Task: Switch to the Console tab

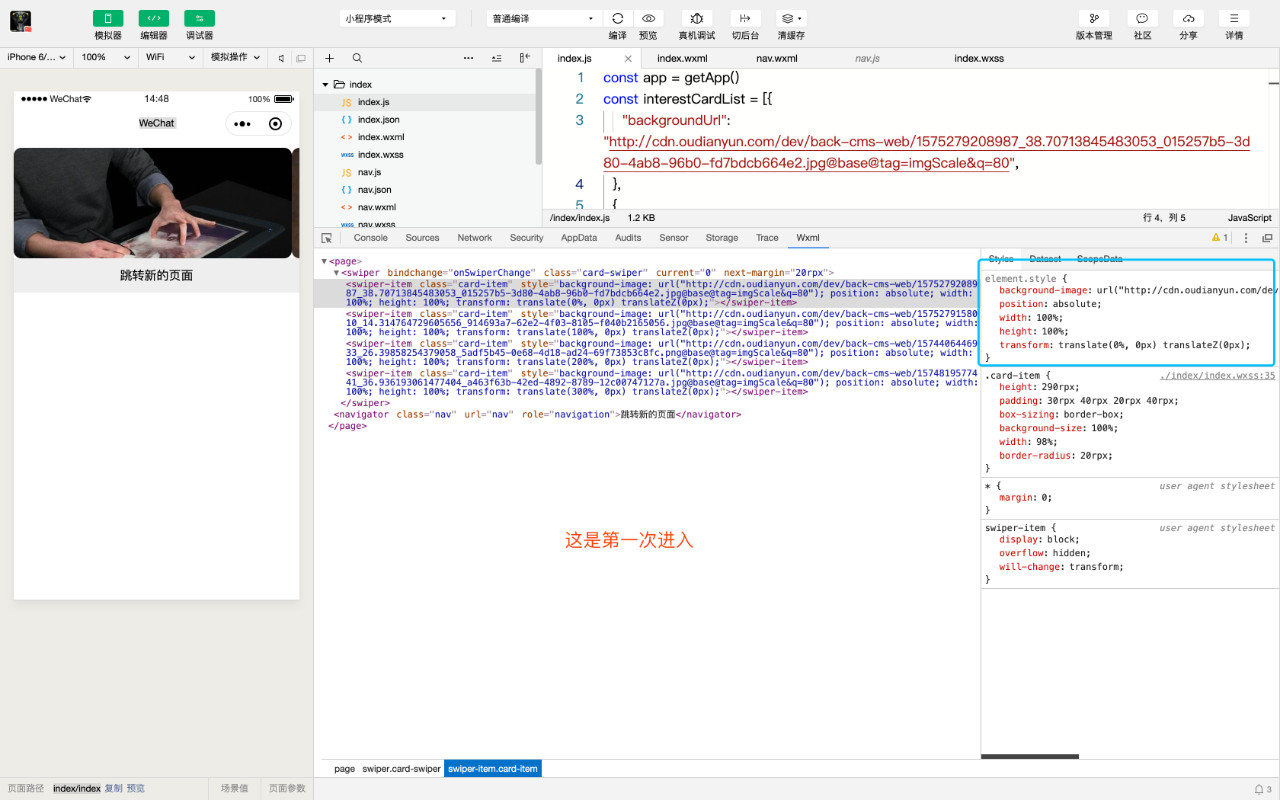Action: pos(370,238)
